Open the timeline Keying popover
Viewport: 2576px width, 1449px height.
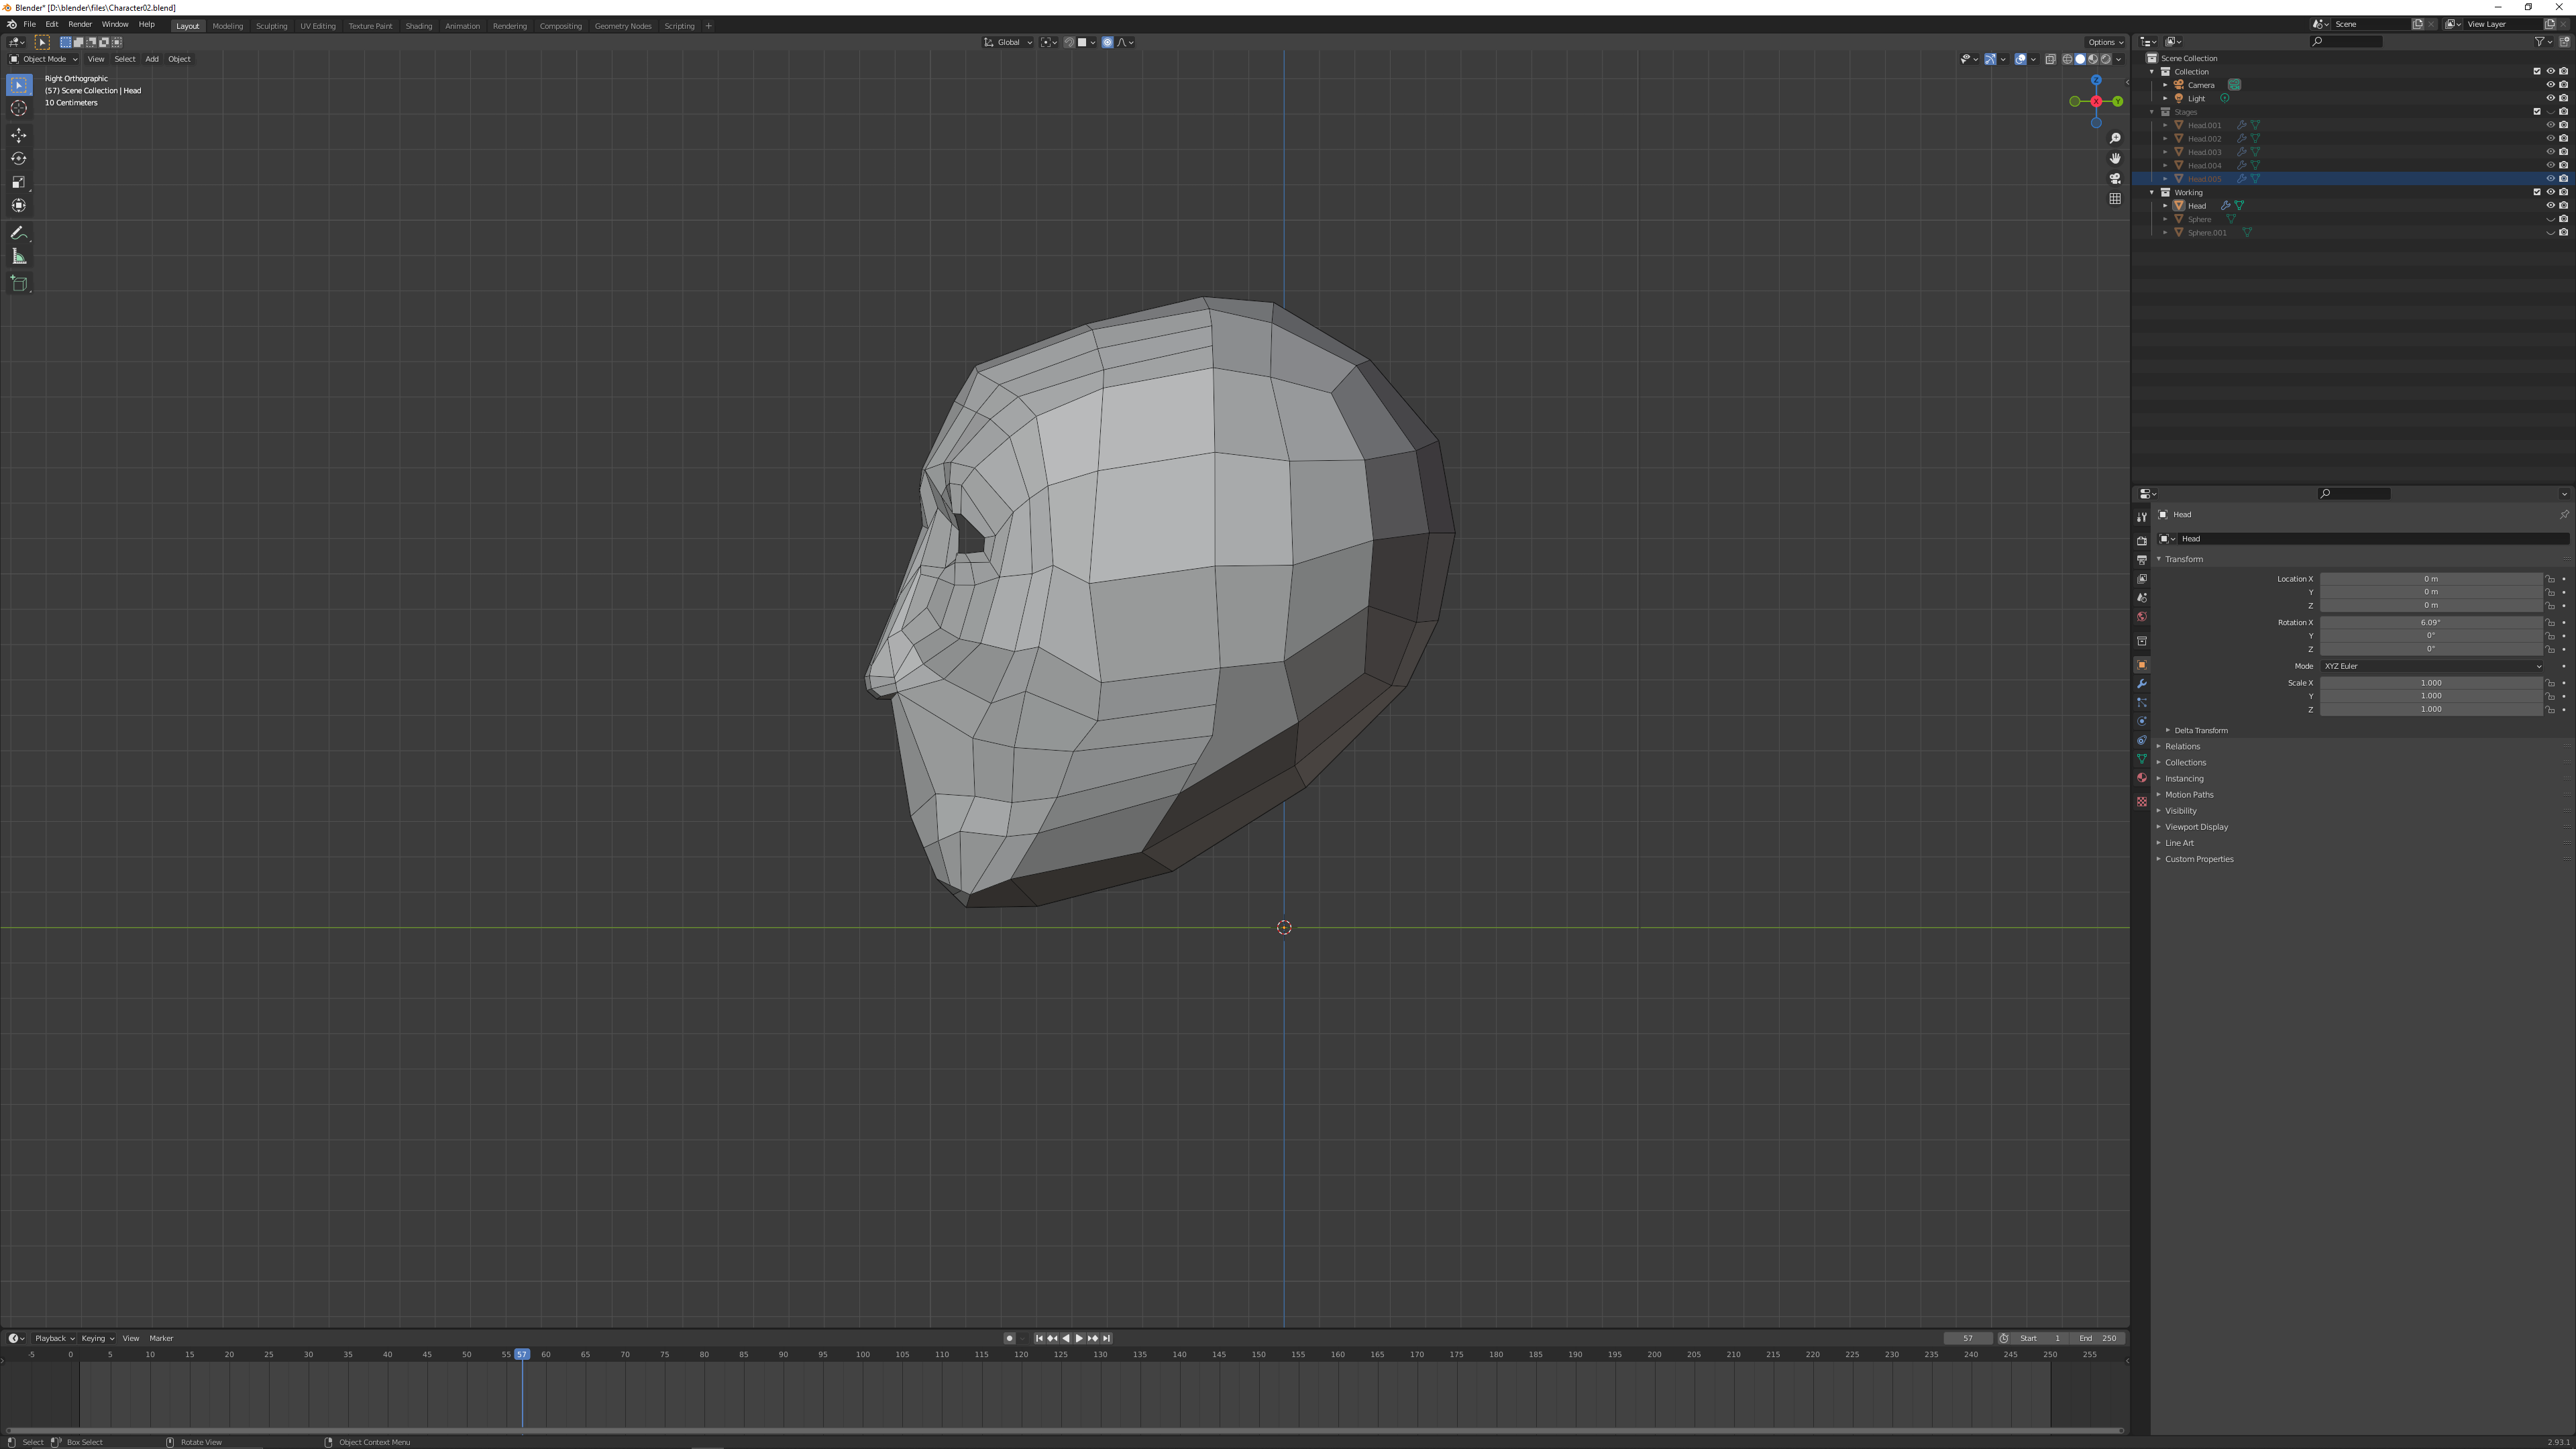(x=97, y=1338)
